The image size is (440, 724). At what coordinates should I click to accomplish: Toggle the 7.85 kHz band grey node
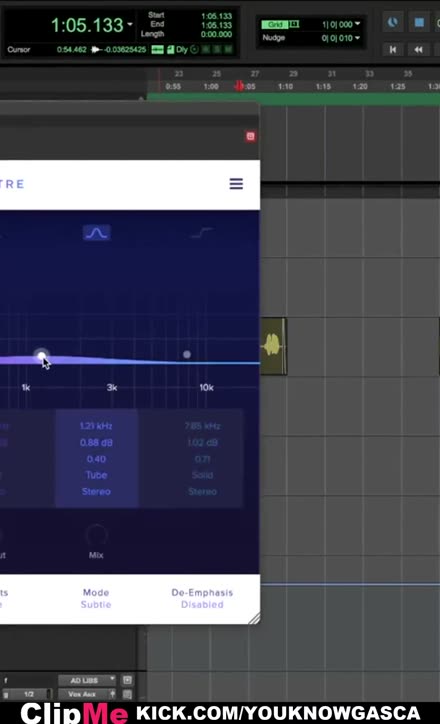187,354
